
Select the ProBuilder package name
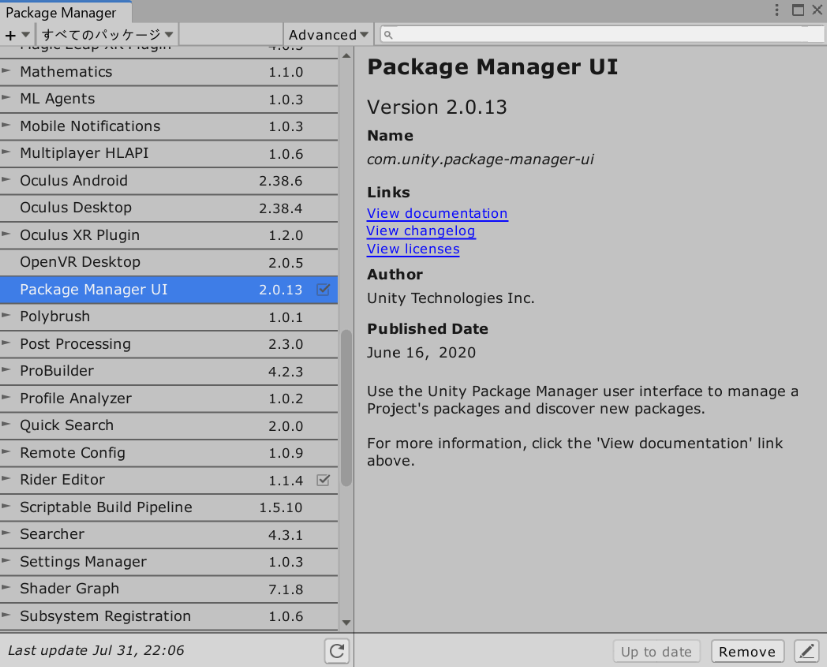tap(57, 371)
